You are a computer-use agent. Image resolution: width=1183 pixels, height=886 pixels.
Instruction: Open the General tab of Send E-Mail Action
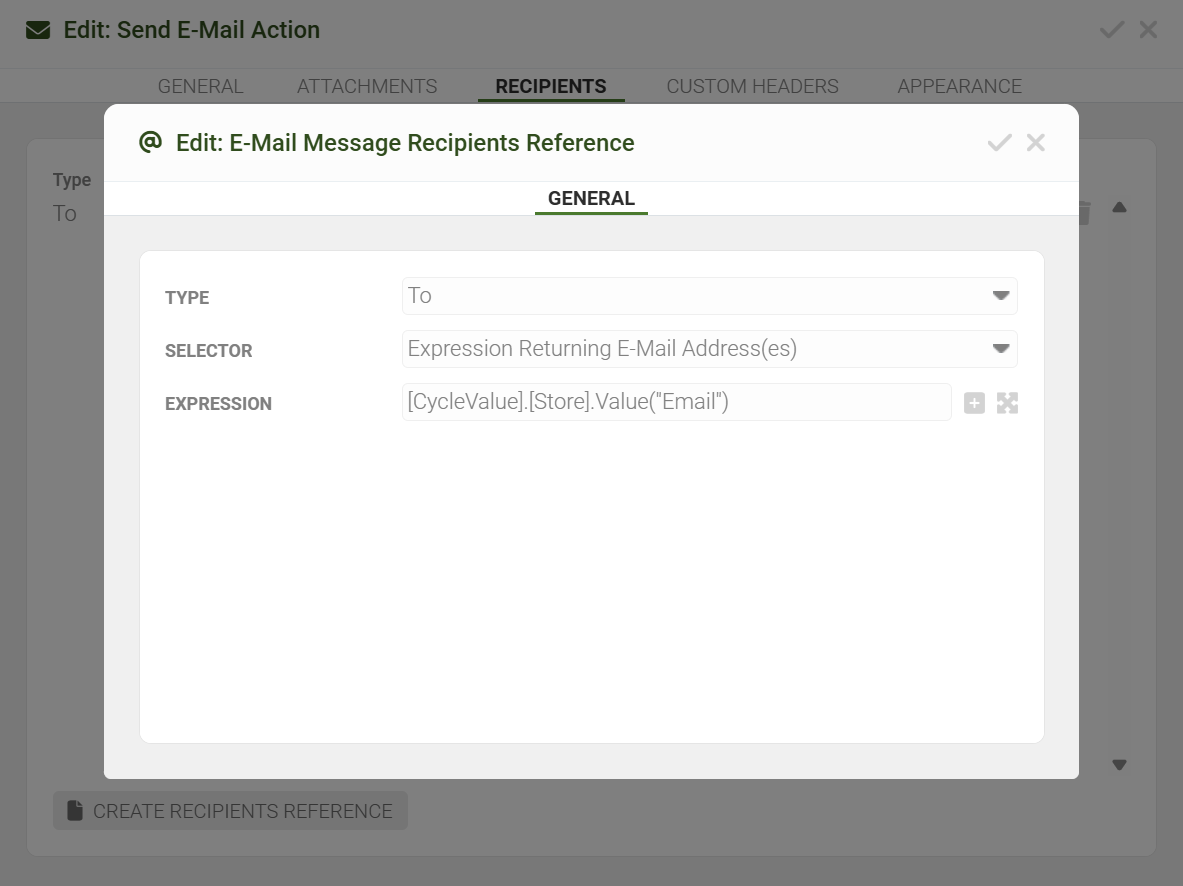pyautogui.click(x=200, y=86)
